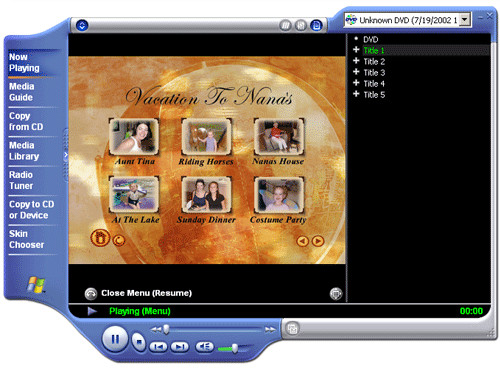Click the rewind arrows icon
The image size is (500, 370).
[156, 330]
